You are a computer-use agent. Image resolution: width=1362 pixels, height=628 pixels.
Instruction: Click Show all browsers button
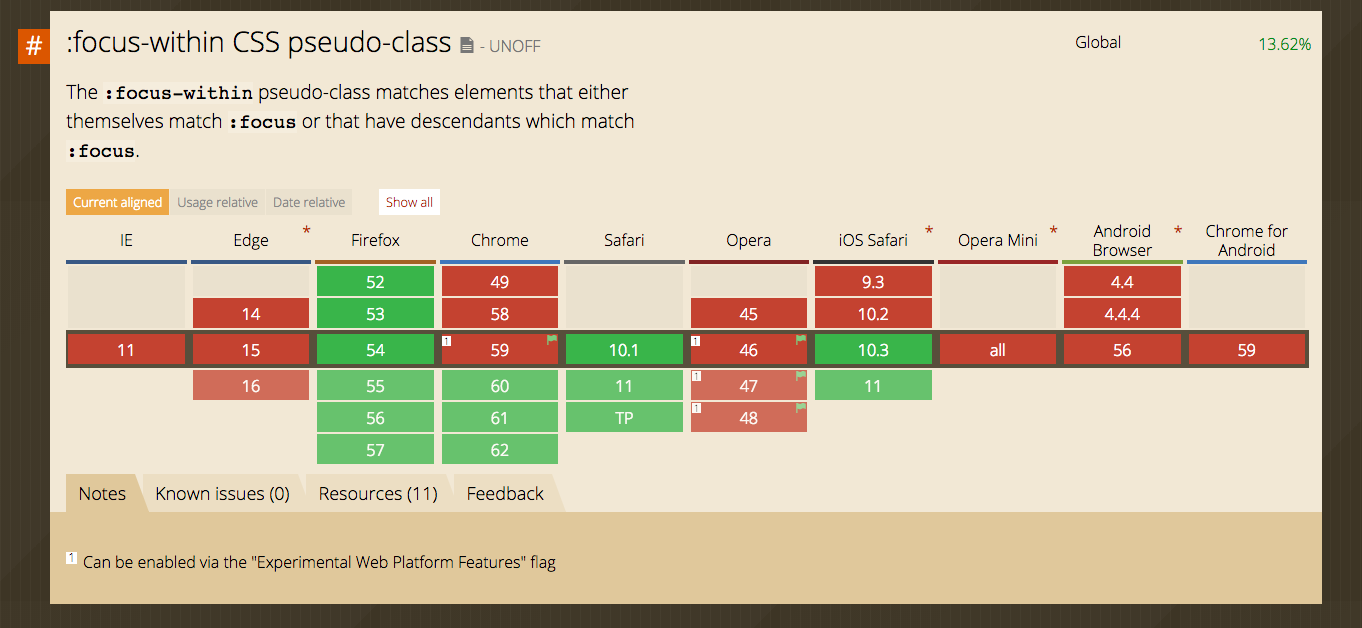tap(409, 202)
